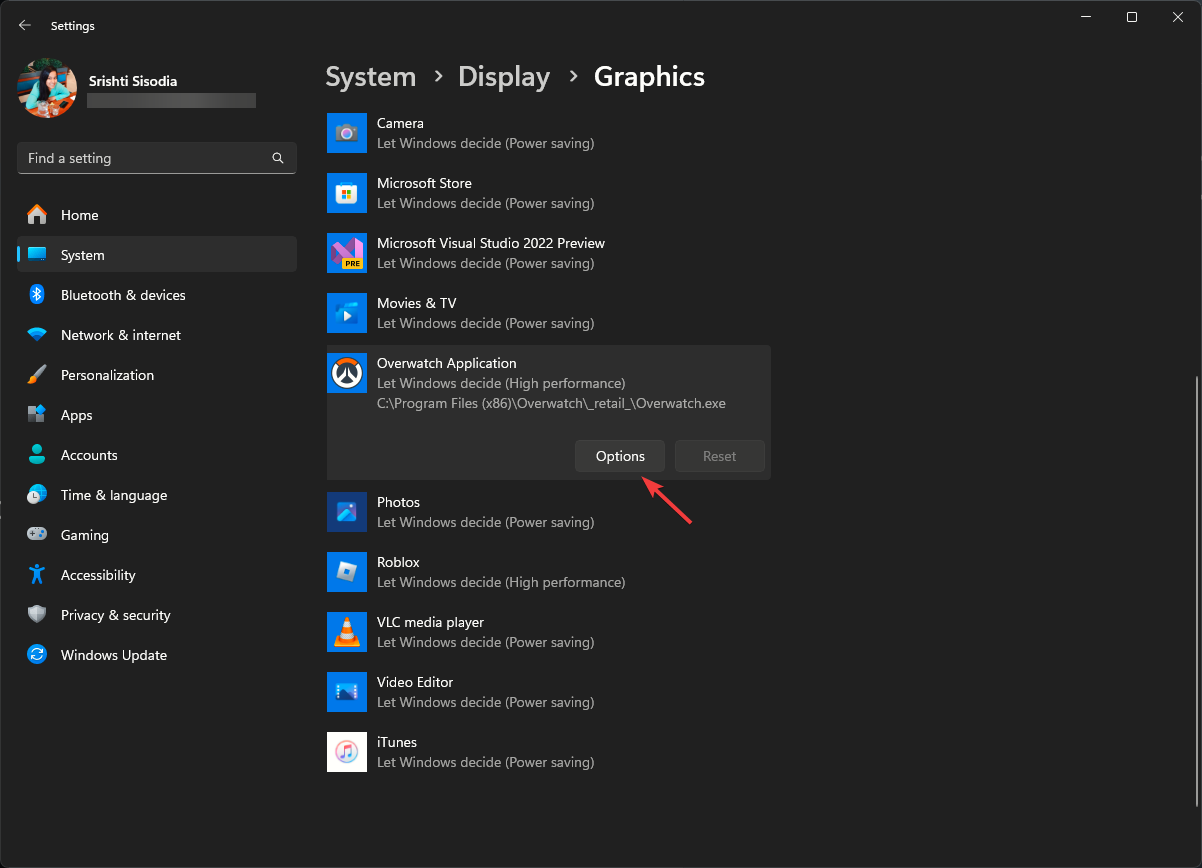Viewport: 1202px width, 868px height.
Task: Click Options for Overwatch Application
Action: coord(620,456)
